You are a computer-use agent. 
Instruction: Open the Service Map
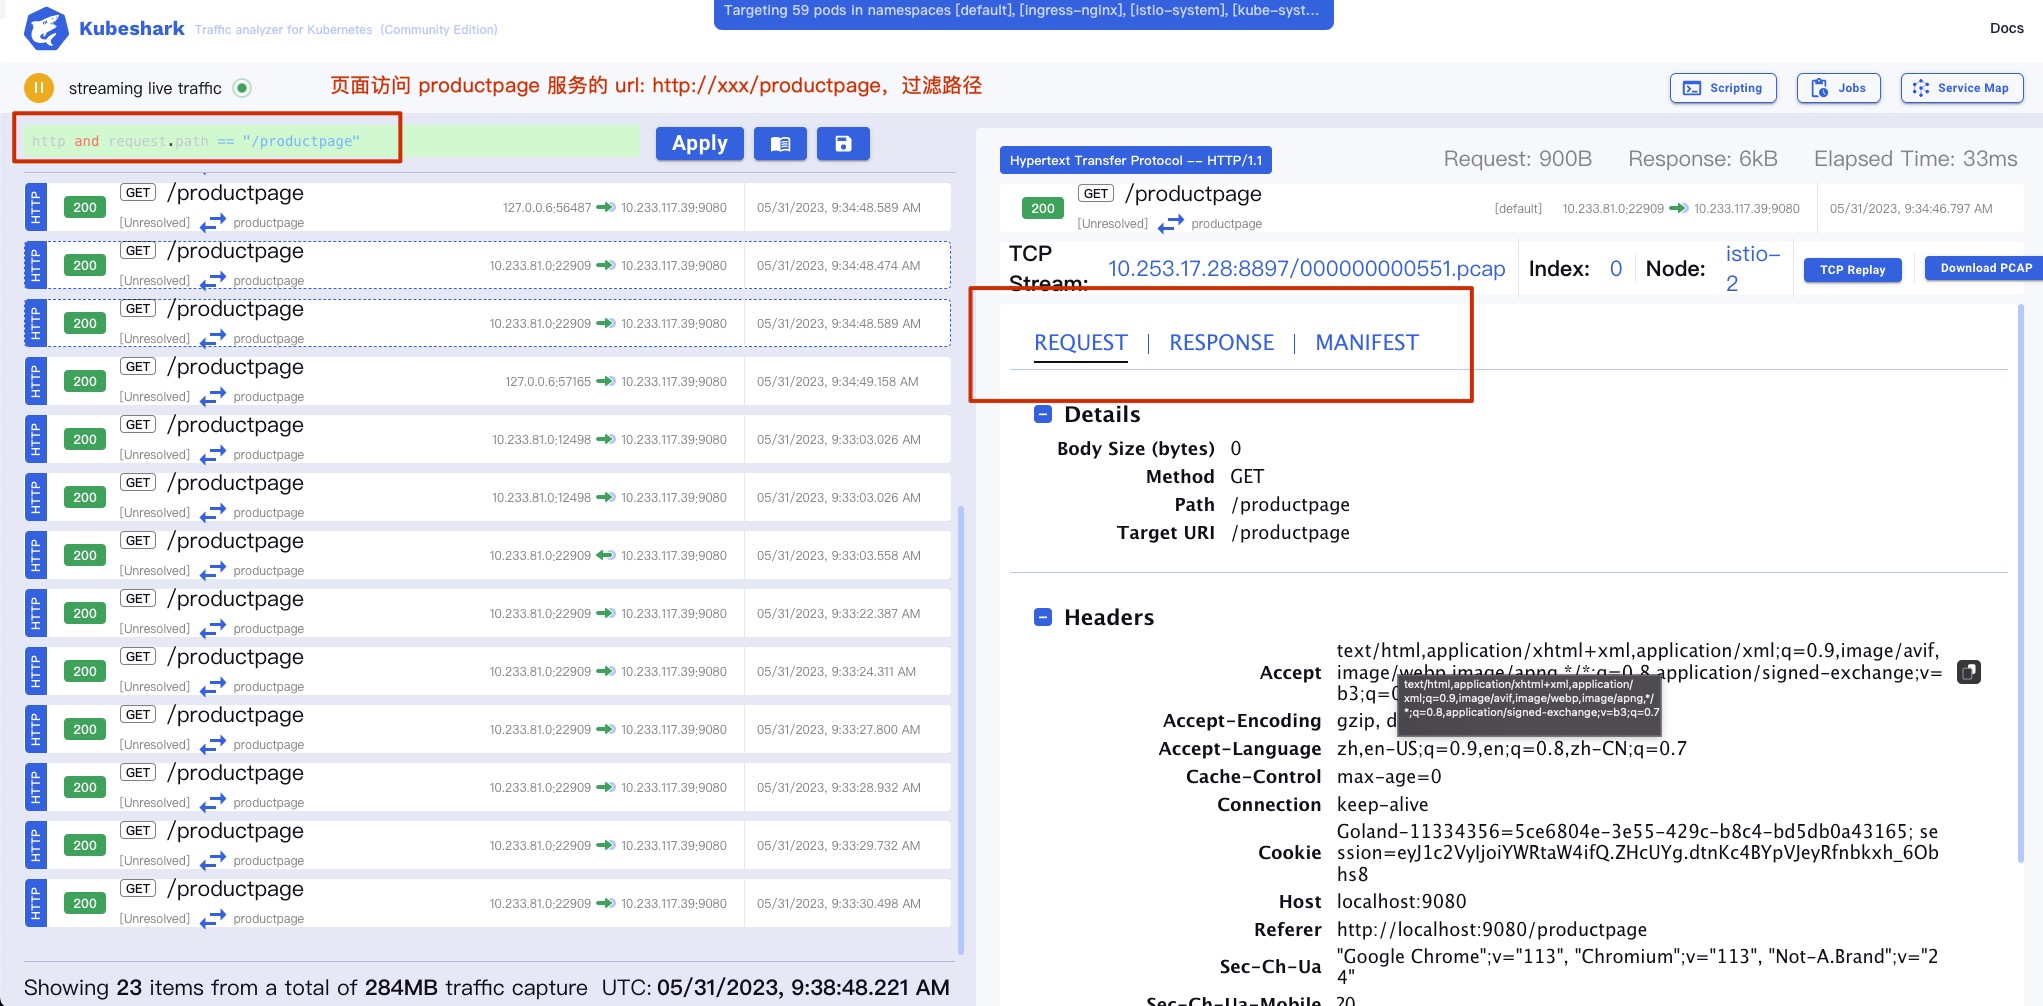1962,88
